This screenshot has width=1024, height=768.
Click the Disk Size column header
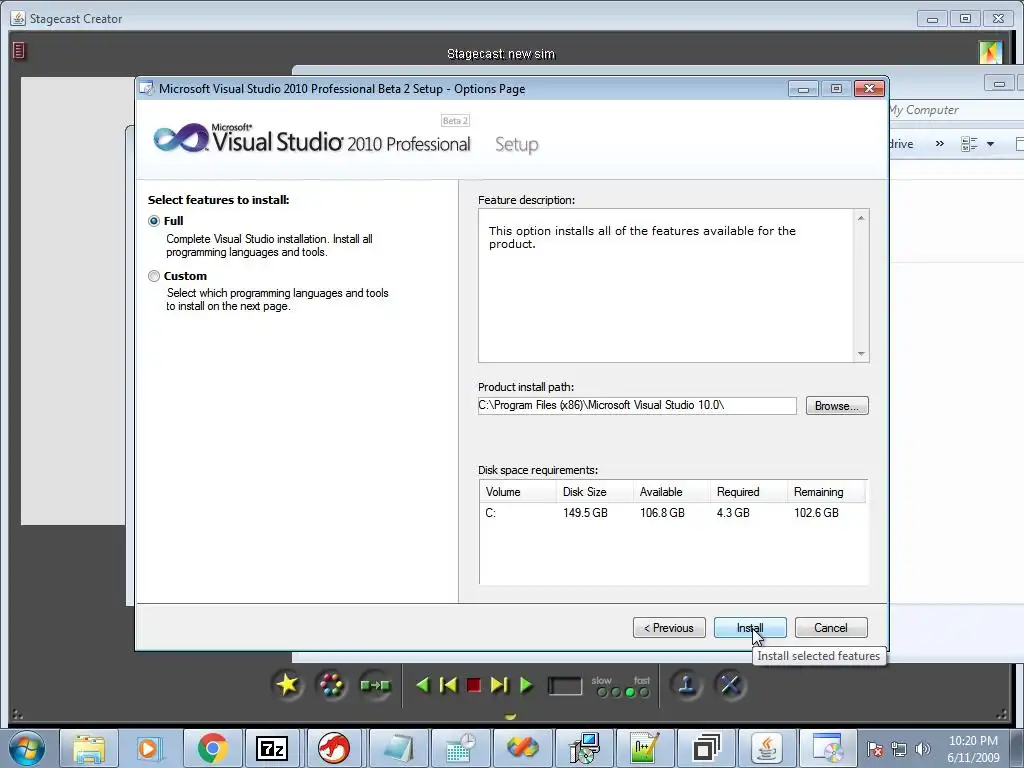point(594,492)
